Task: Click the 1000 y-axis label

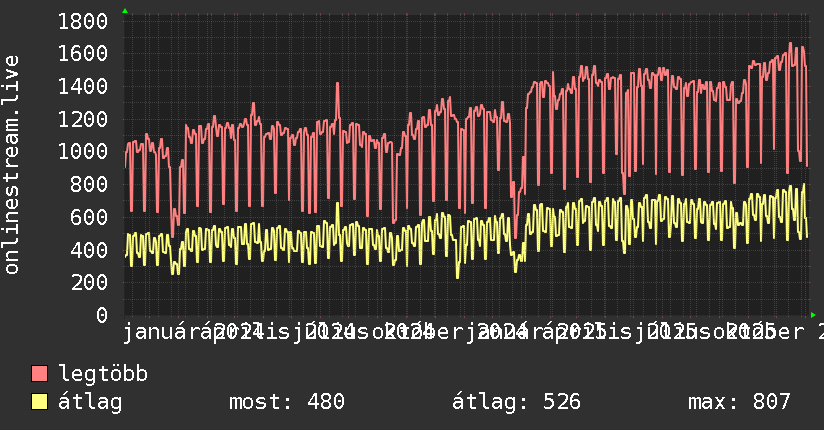Action: pos(83,151)
